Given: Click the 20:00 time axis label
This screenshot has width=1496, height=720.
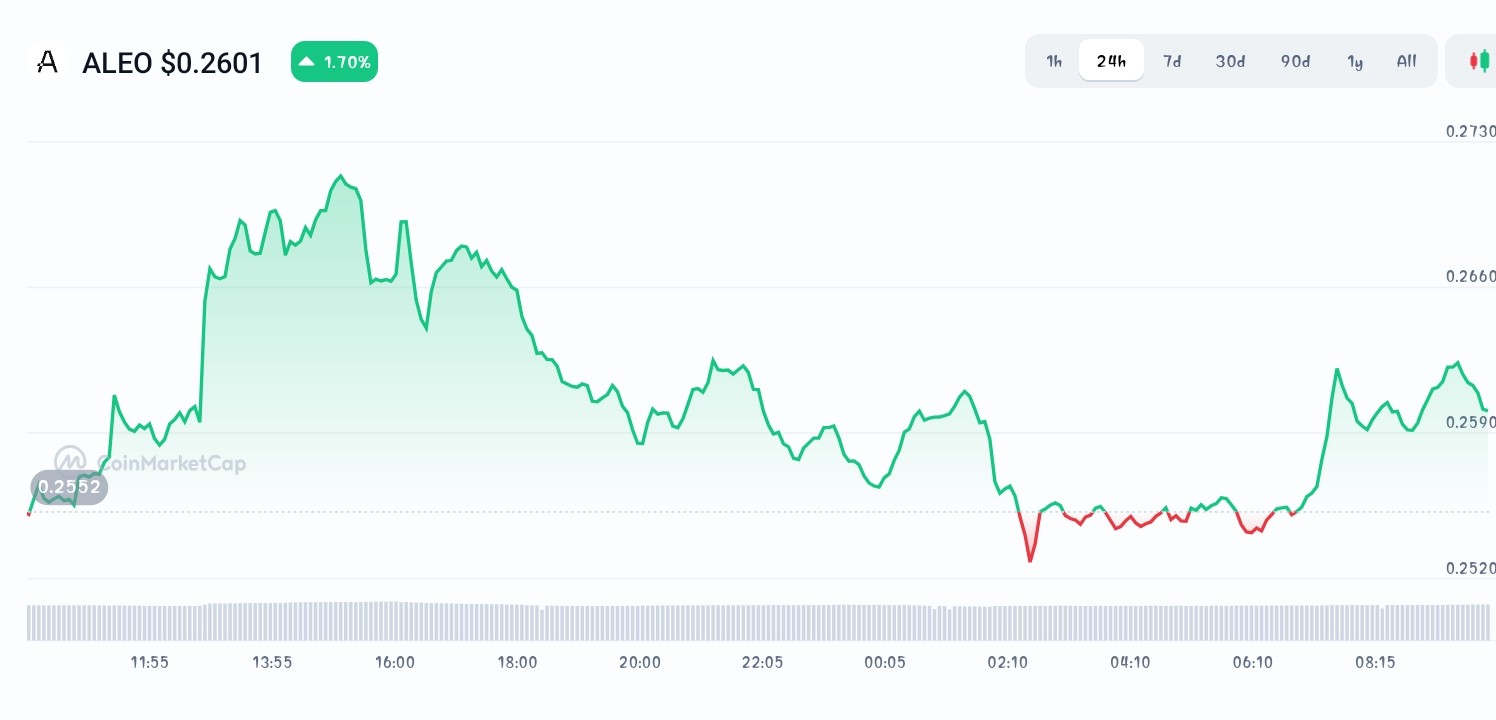Looking at the screenshot, I should click(x=640, y=662).
